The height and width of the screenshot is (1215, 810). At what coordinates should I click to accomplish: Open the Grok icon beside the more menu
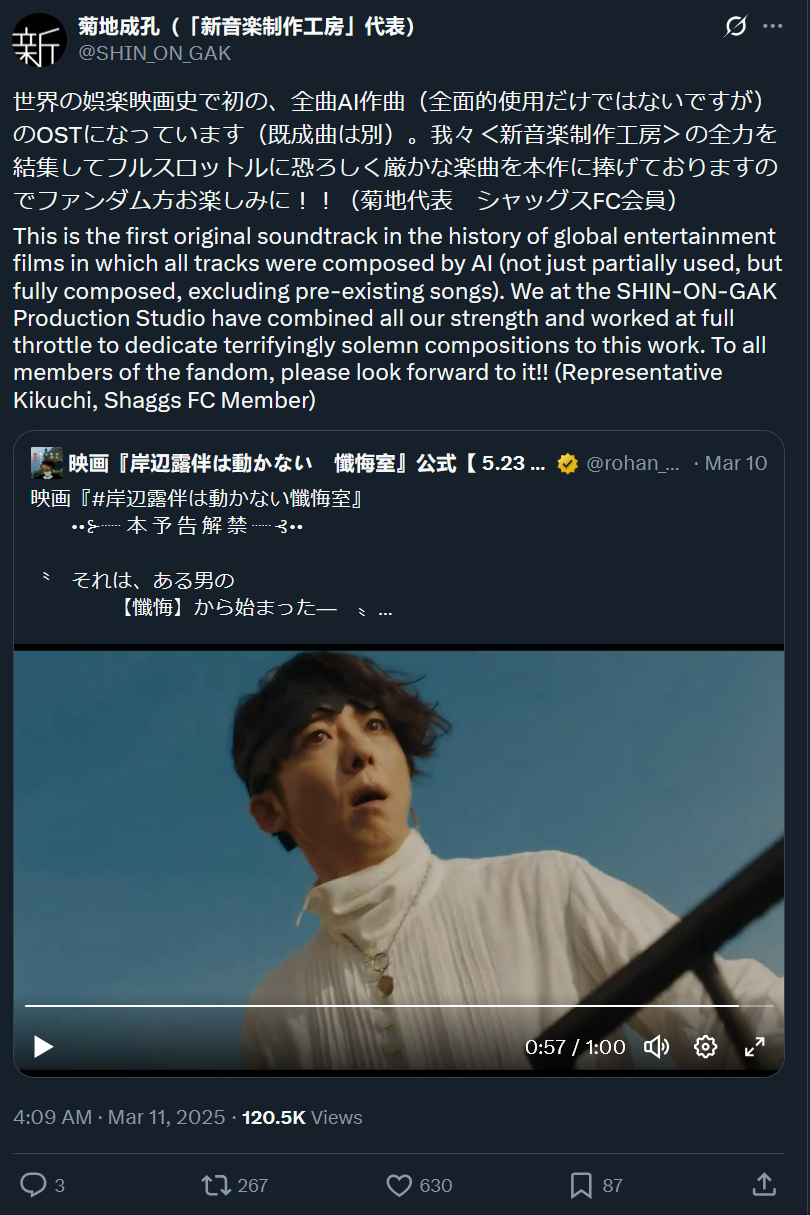[735, 28]
